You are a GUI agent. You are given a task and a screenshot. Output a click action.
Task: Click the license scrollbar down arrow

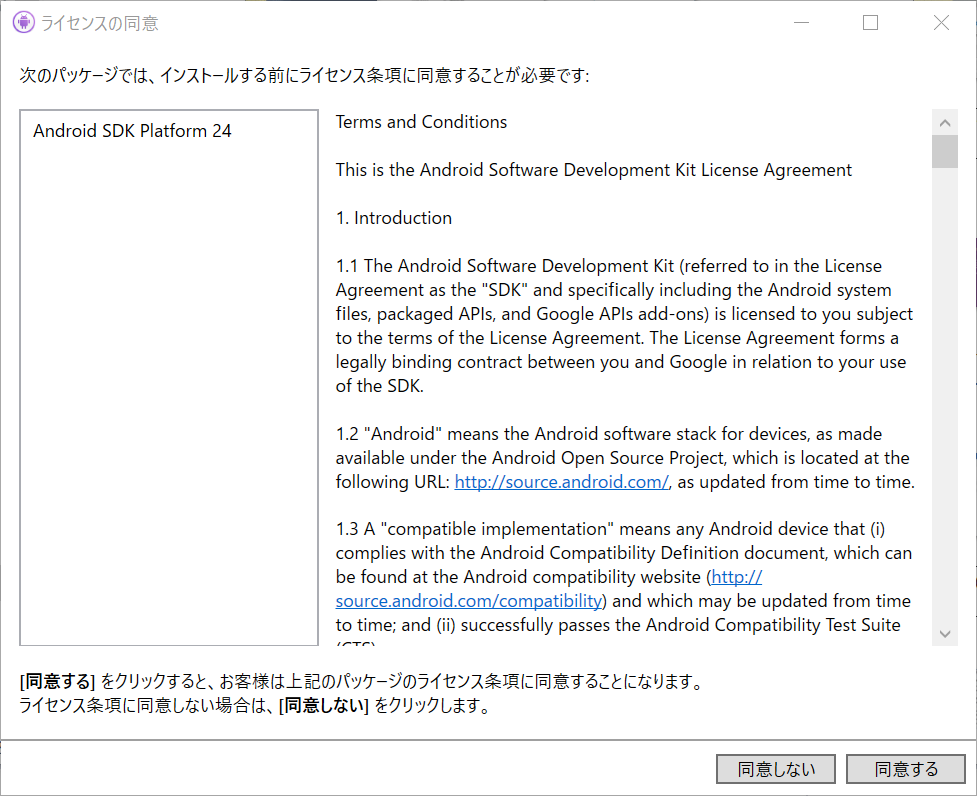[945, 633]
